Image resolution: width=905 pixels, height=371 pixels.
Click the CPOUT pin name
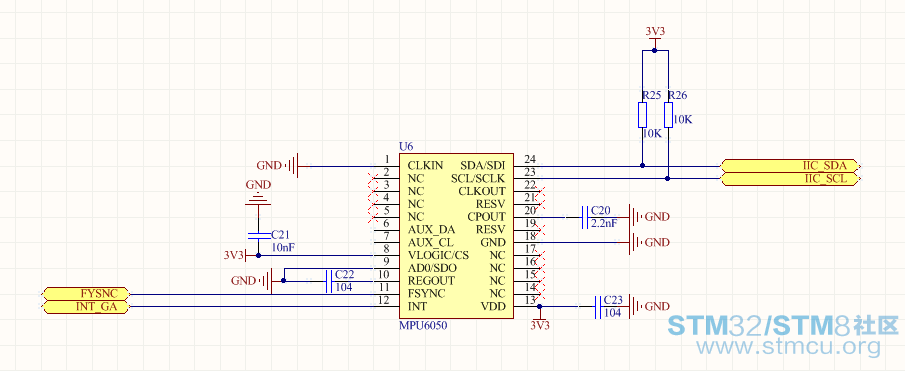click(x=487, y=216)
